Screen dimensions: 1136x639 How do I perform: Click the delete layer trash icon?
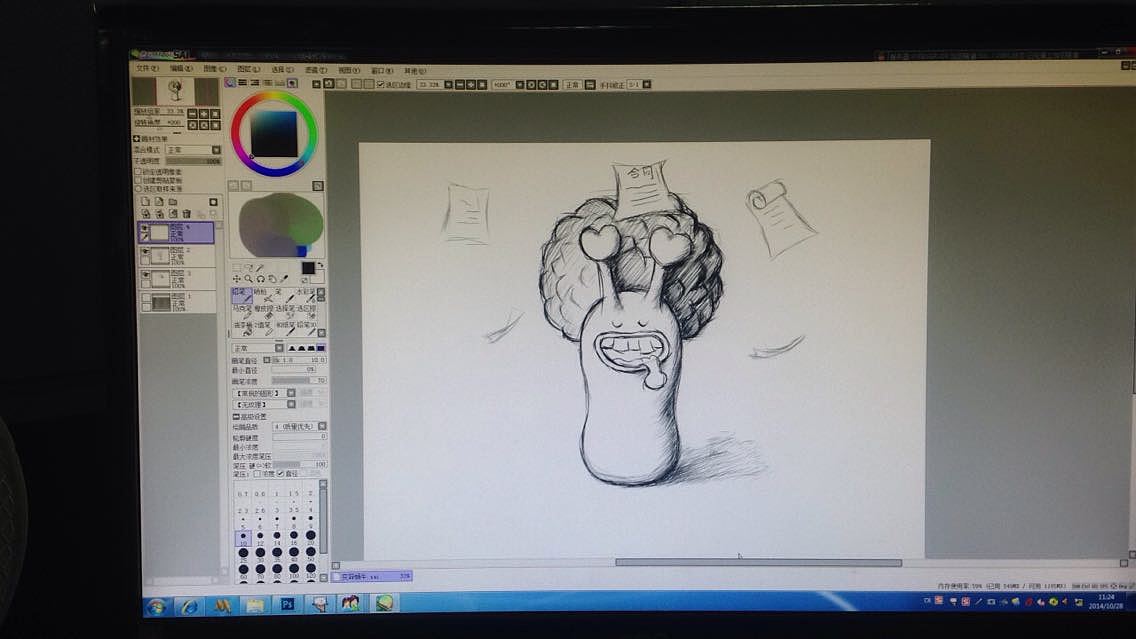point(186,213)
